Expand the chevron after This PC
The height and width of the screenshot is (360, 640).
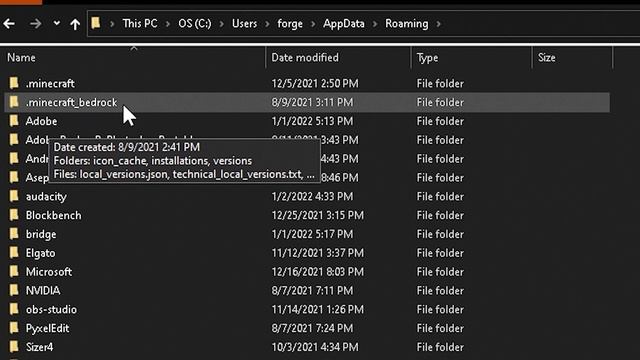coord(168,24)
